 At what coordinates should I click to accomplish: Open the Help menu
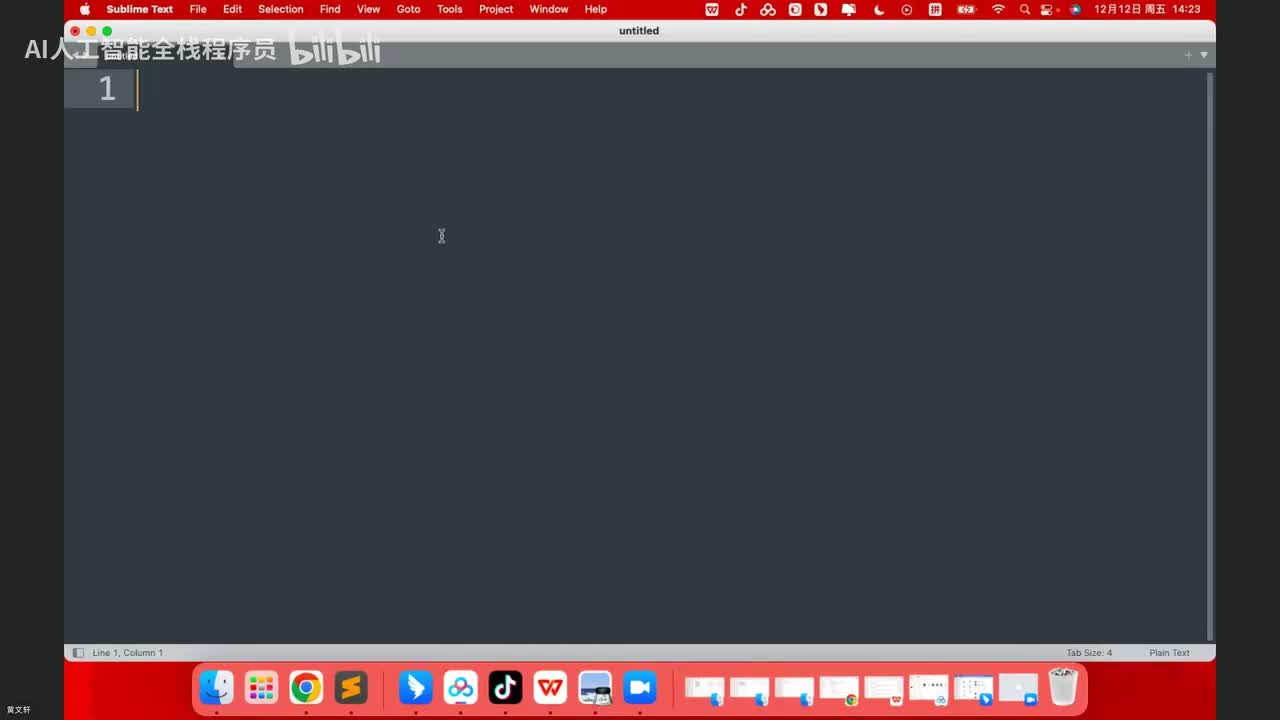[596, 9]
